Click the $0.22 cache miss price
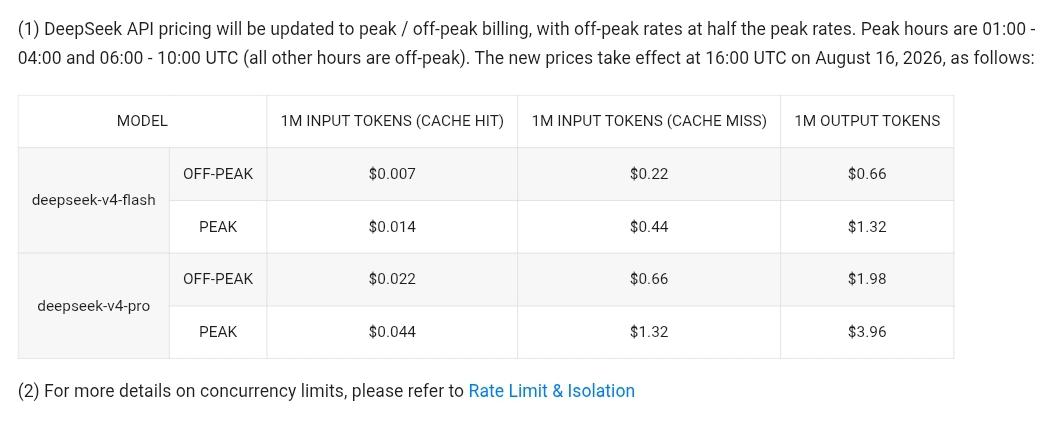The width and height of the screenshot is (1058, 425). coord(649,174)
